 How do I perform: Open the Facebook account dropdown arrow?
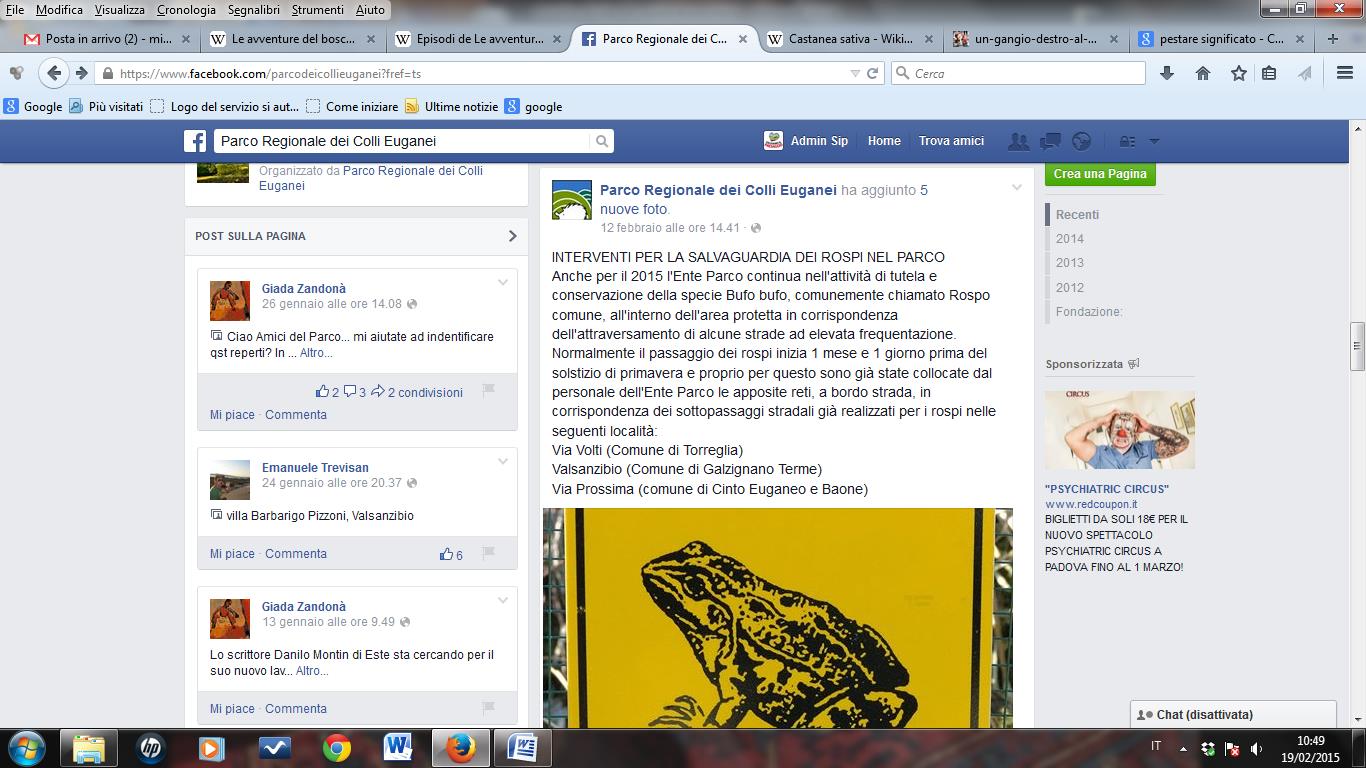1154,141
